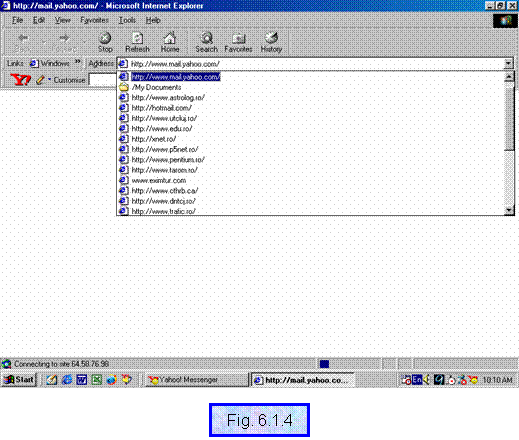Launch Word from the quick launch bar

point(82,379)
